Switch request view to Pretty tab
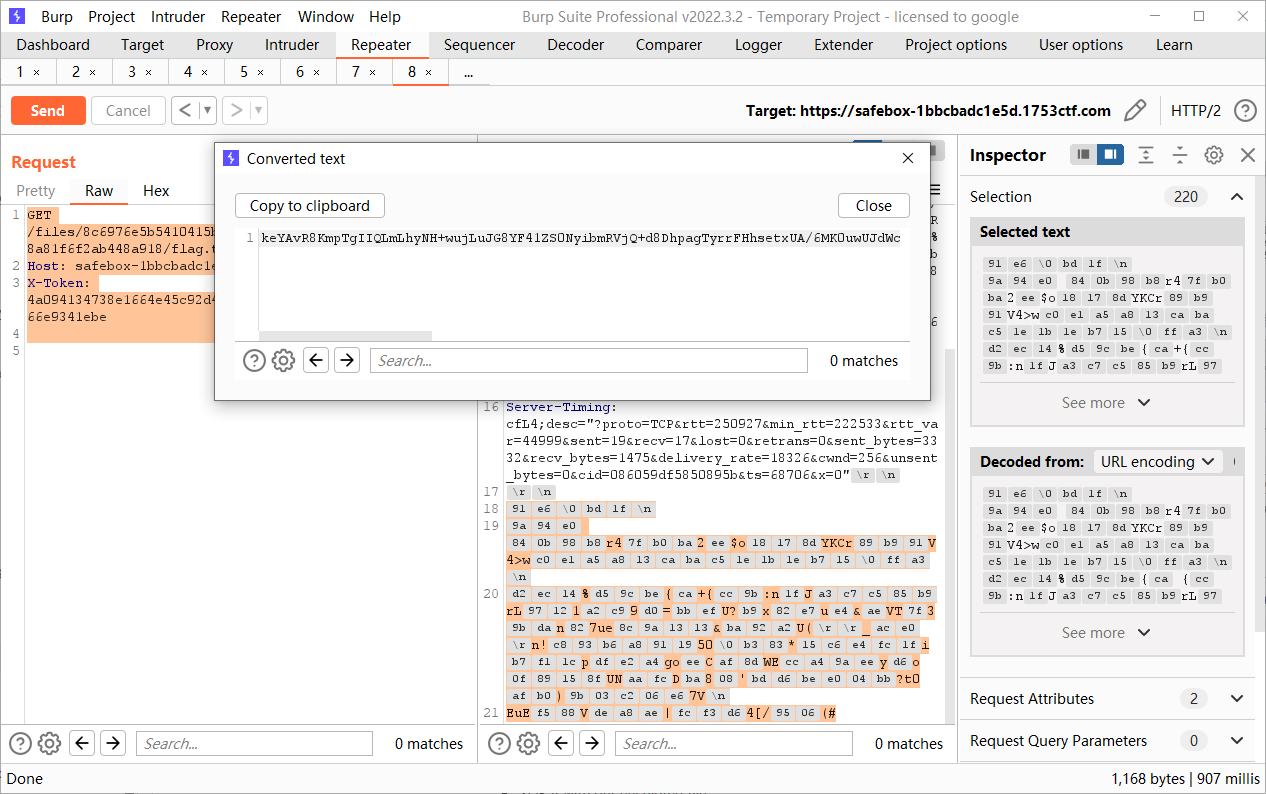Screen dimensions: 1266x794 [36, 191]
